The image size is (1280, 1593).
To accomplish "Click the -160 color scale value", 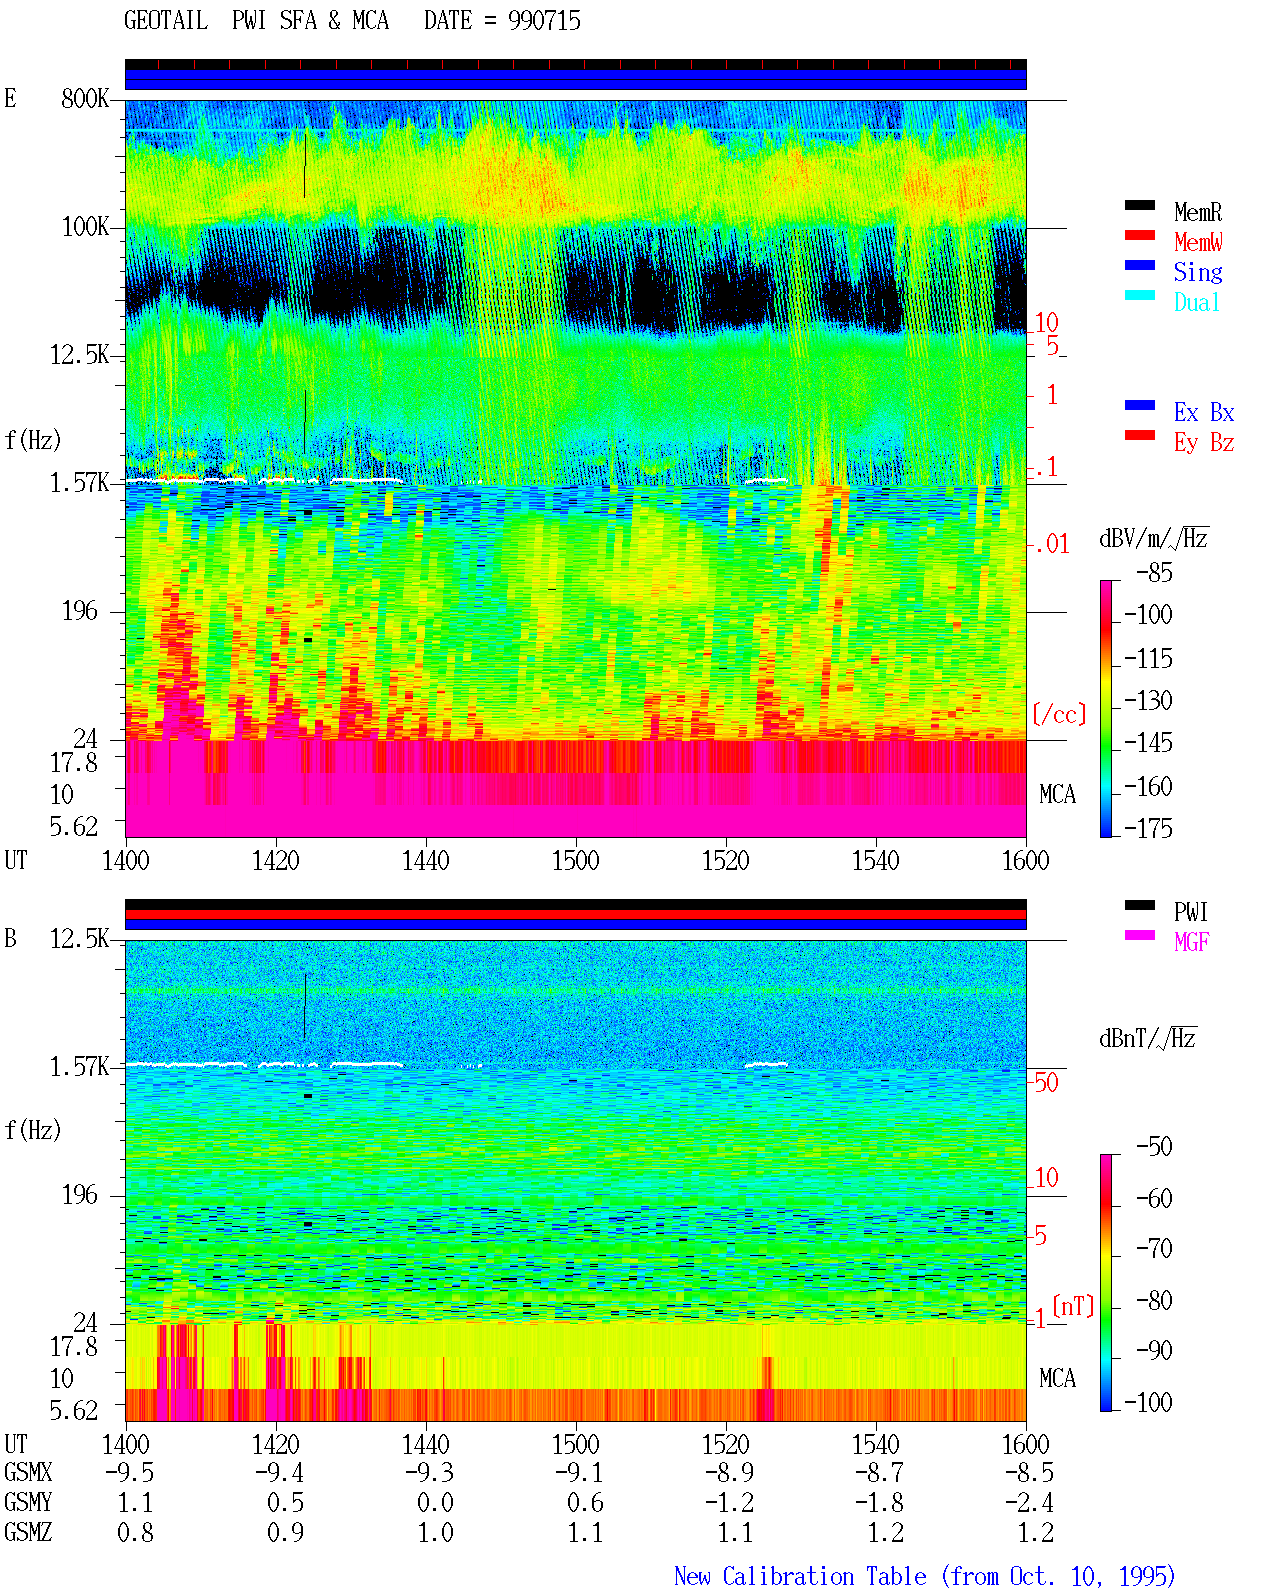I will (1149, 787).
